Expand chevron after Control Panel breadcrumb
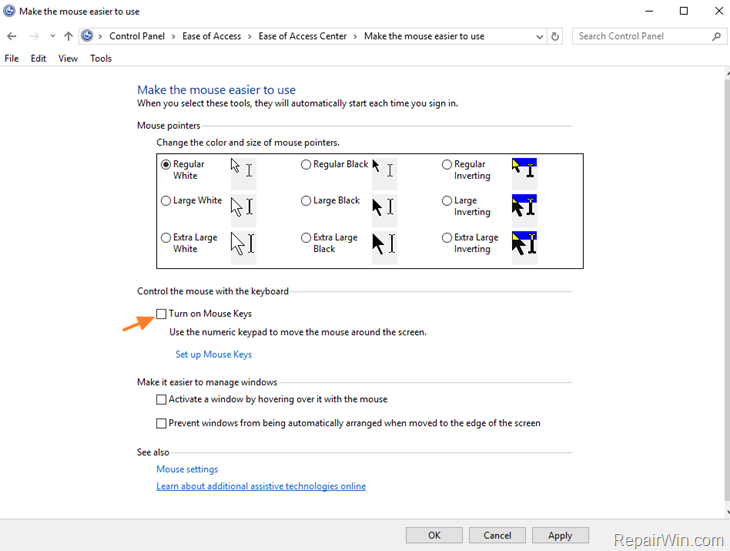This screenshot has height=551, width=730. point(173,36)
